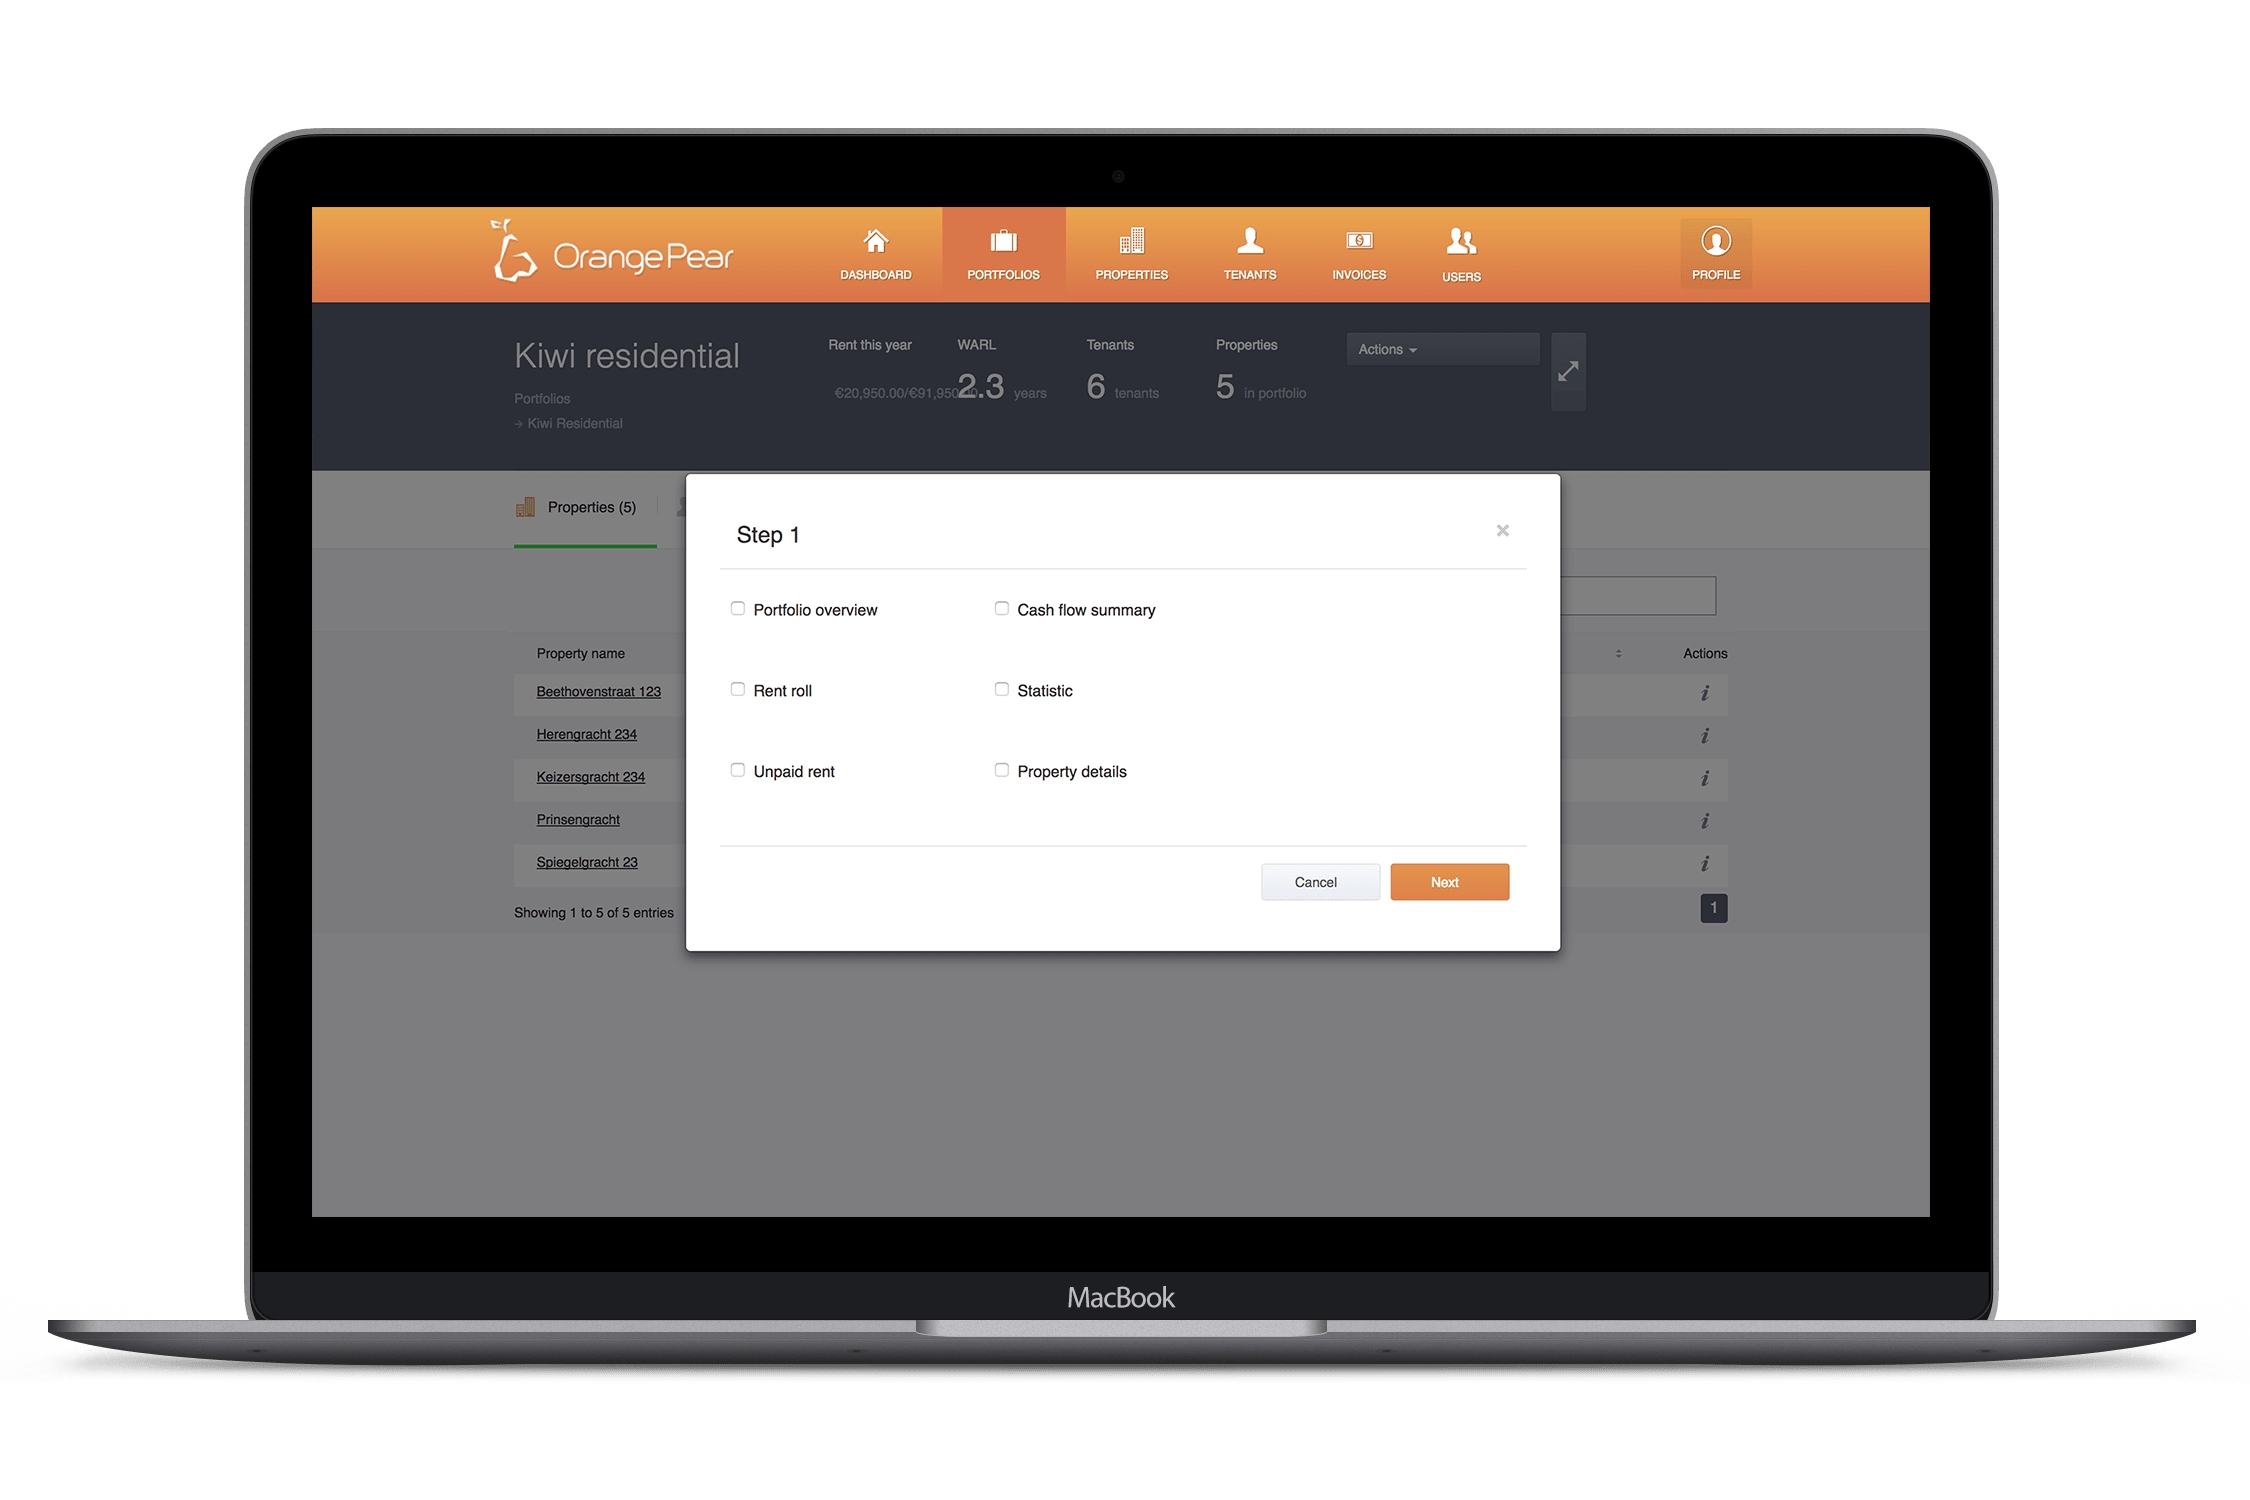
Task: Toggle the Portfolio overview checkbox
Action: click(x=738, y=609)
